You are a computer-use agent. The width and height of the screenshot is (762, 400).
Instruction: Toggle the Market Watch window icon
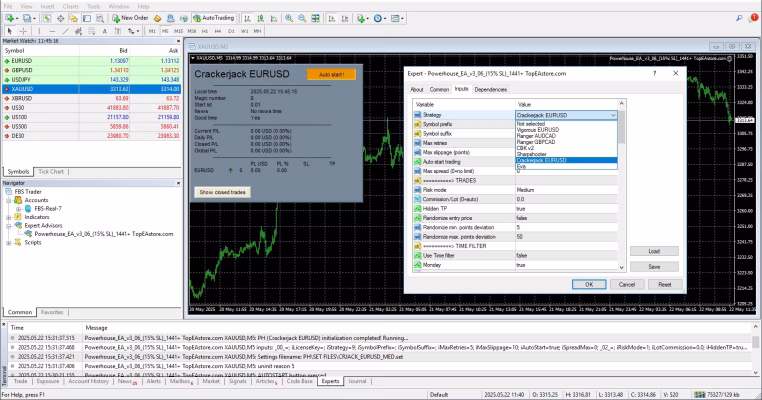point(47,18)
